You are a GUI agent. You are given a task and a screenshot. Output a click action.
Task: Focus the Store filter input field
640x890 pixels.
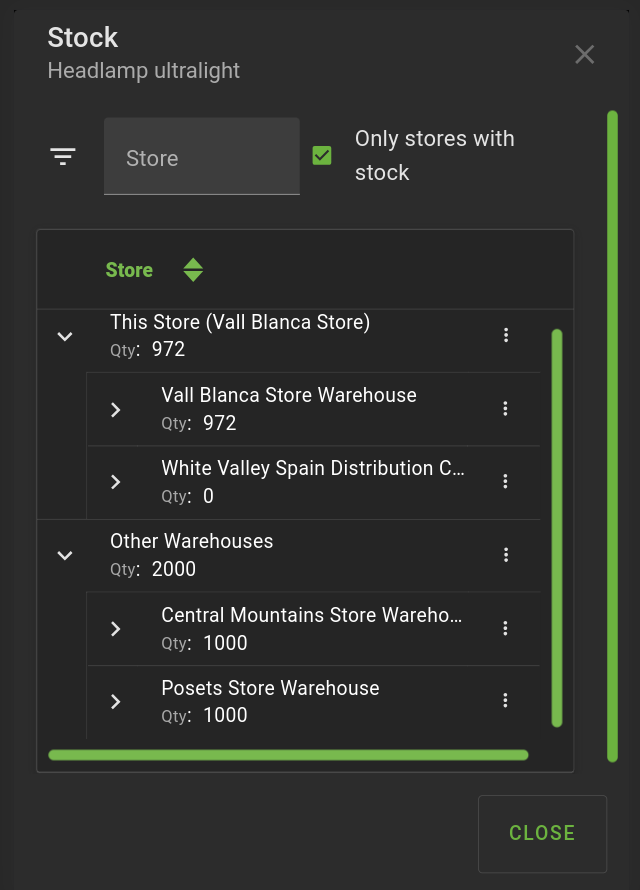[x=202, y=157]
